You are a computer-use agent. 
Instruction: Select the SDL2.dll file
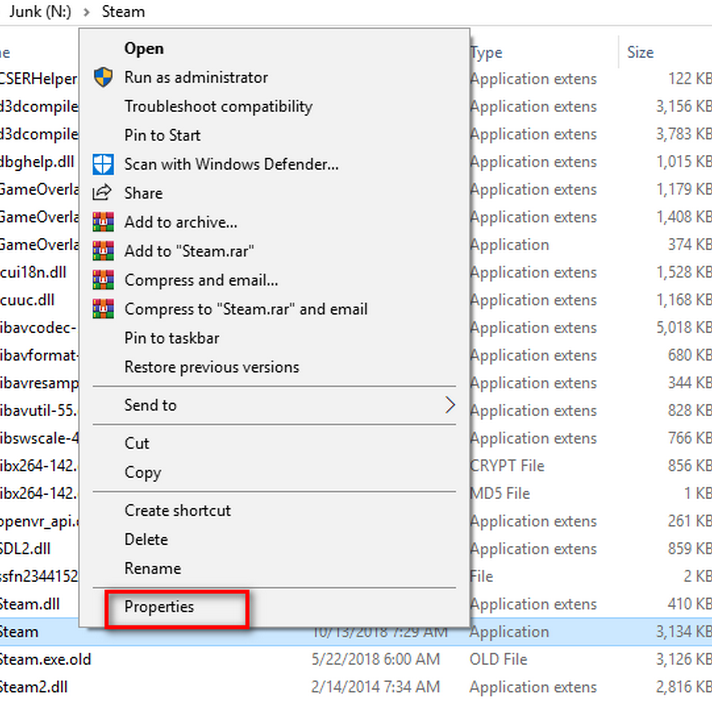click(x=25, y=549)
